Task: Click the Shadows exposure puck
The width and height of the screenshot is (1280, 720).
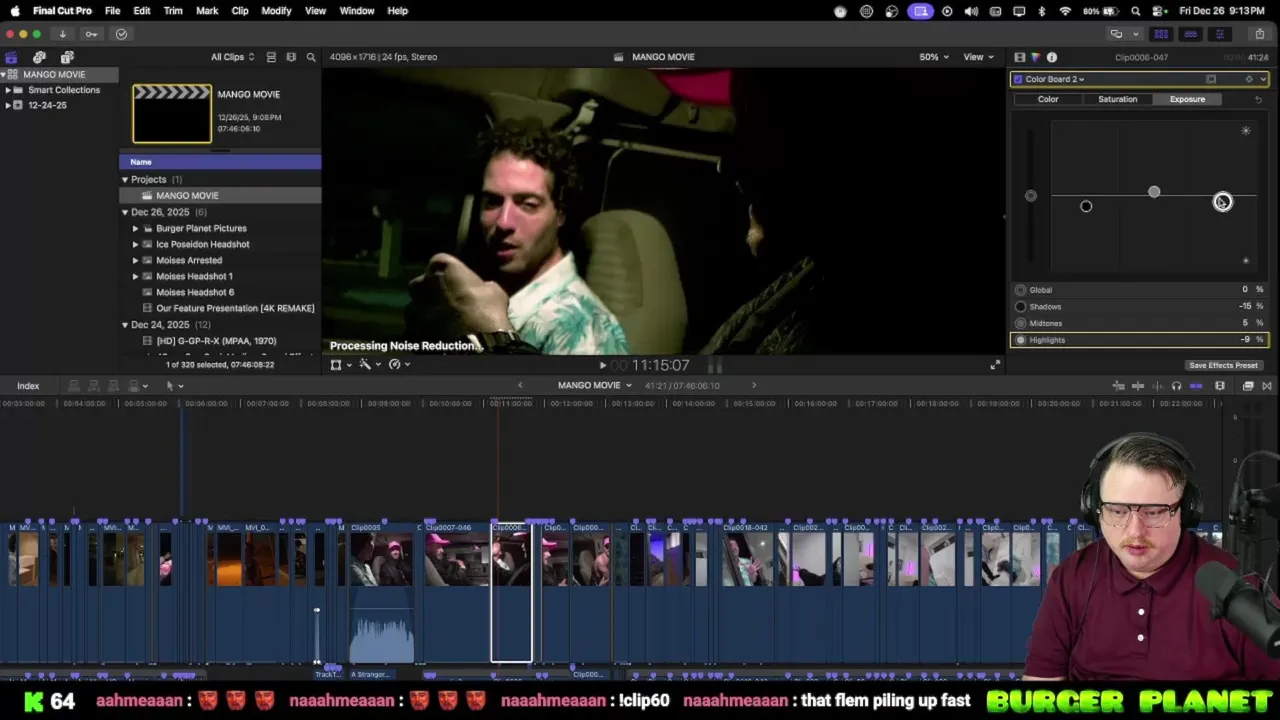Action: point(1086,206)
